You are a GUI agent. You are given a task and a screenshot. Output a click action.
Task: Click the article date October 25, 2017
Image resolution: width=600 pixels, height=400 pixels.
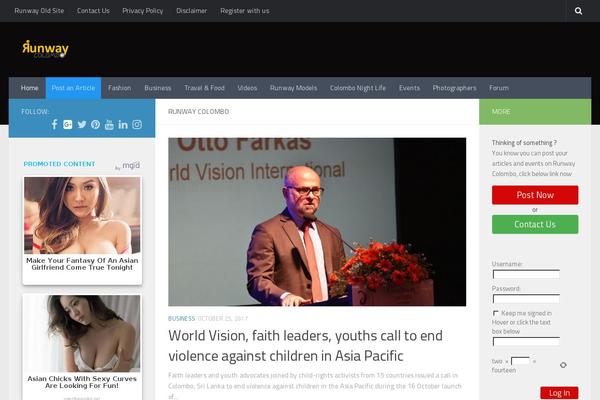click(x=222, y=318)
